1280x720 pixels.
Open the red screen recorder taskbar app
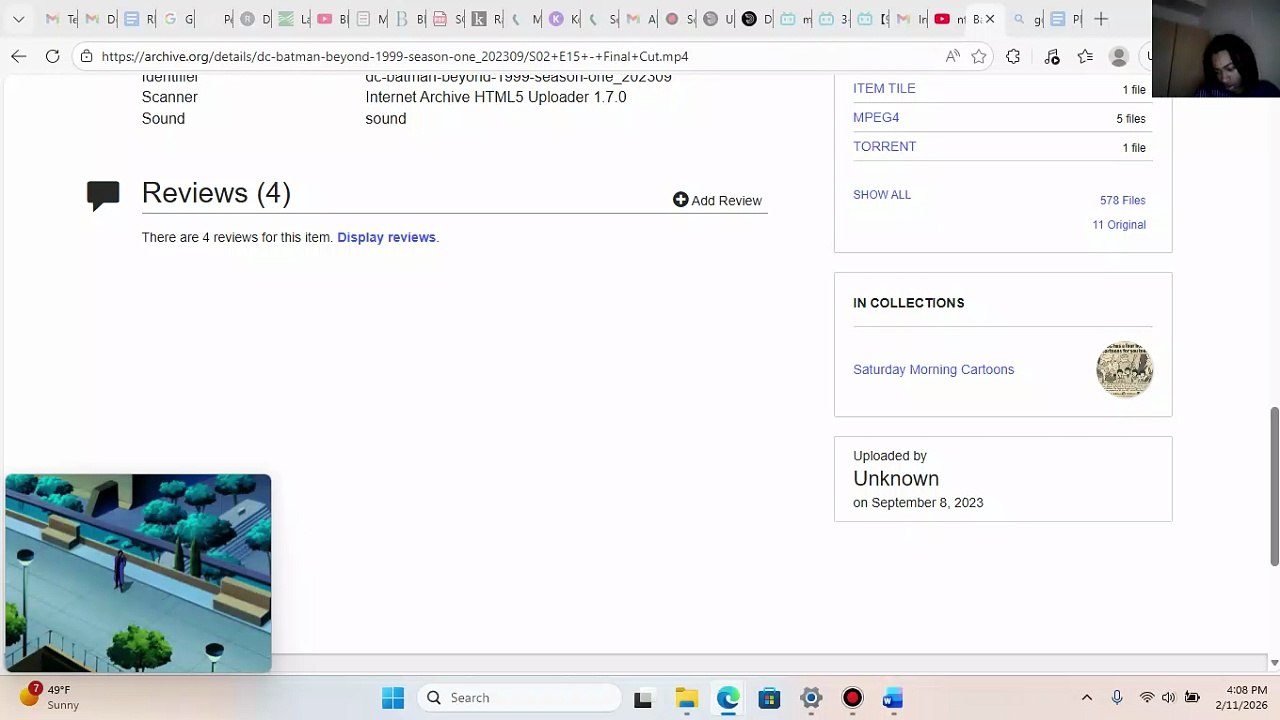(852, 698)
